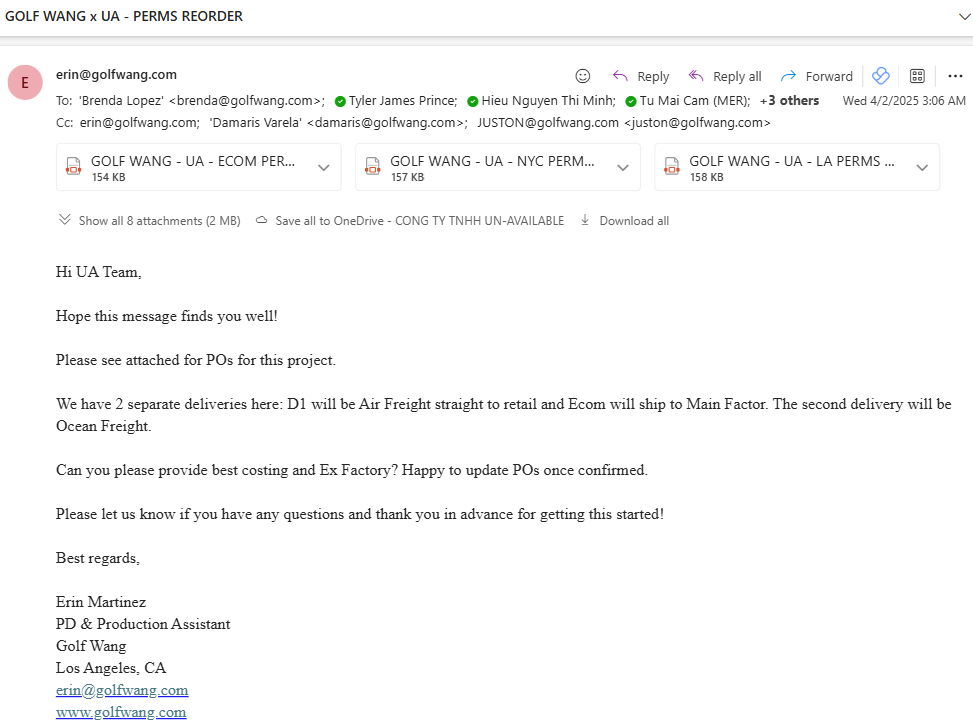
Task: Click the emoji reaction smiley icon
Action: 582,76
